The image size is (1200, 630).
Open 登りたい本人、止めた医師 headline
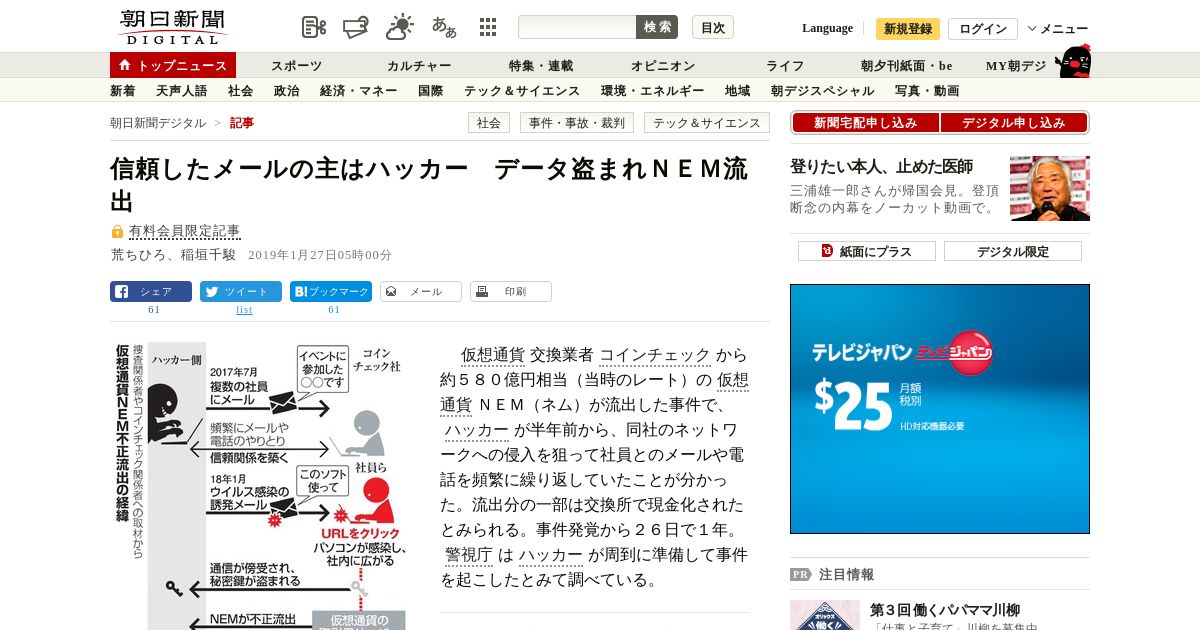(881, 167)
